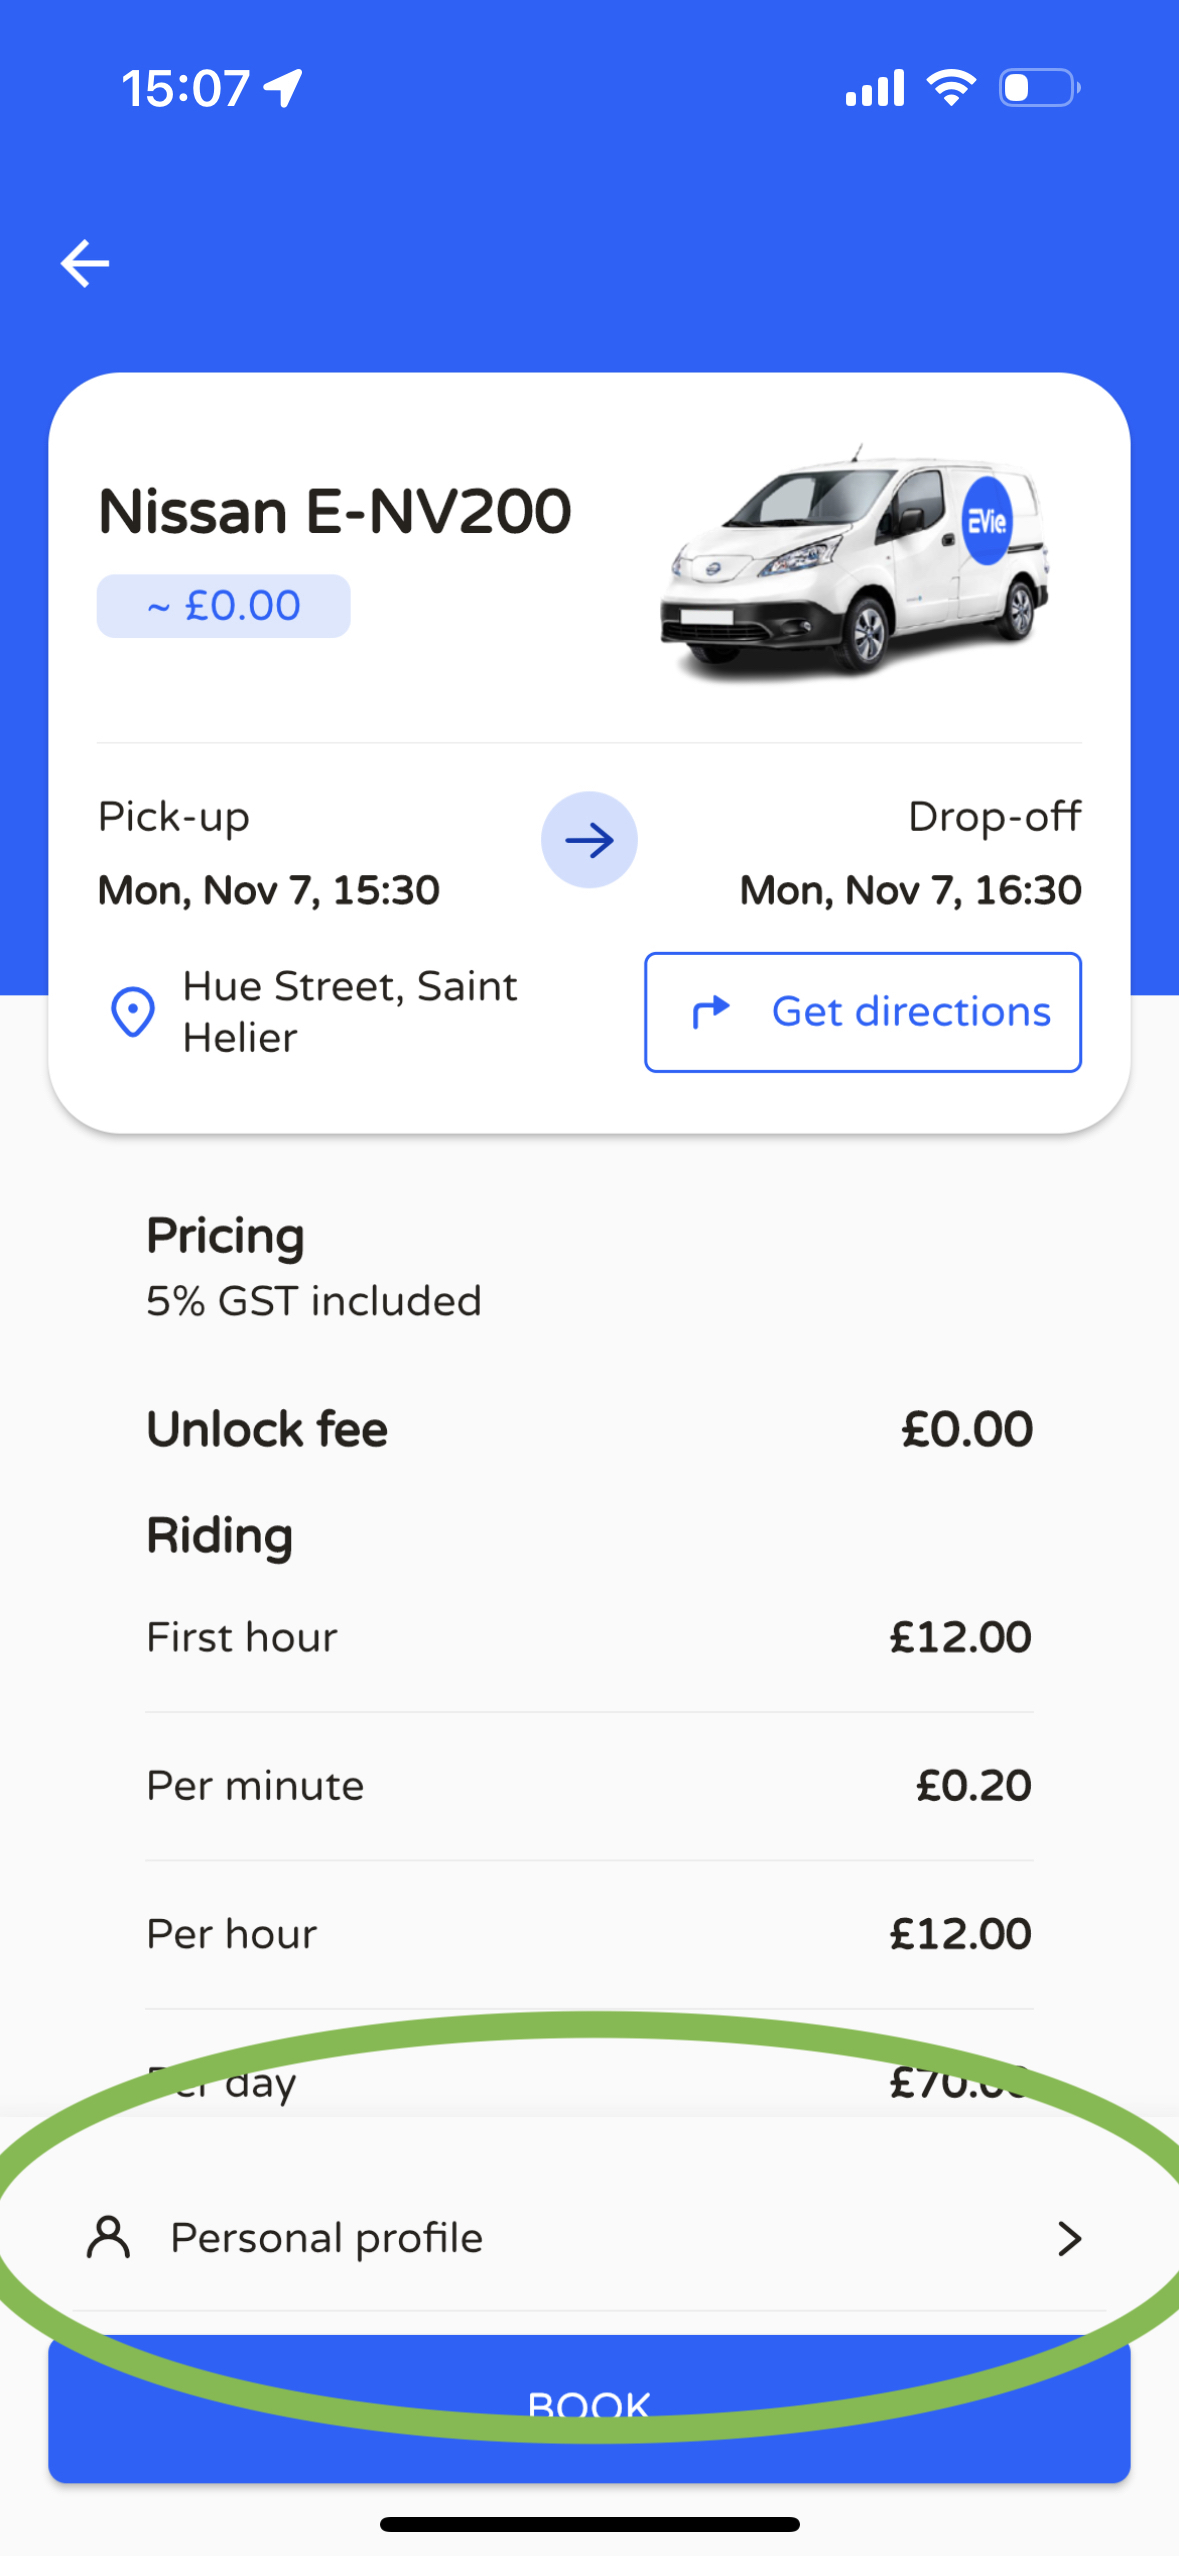Tap the iOS home indicator bar
Viewport: 1179px width, 2556px height.
coord(589,2524)
